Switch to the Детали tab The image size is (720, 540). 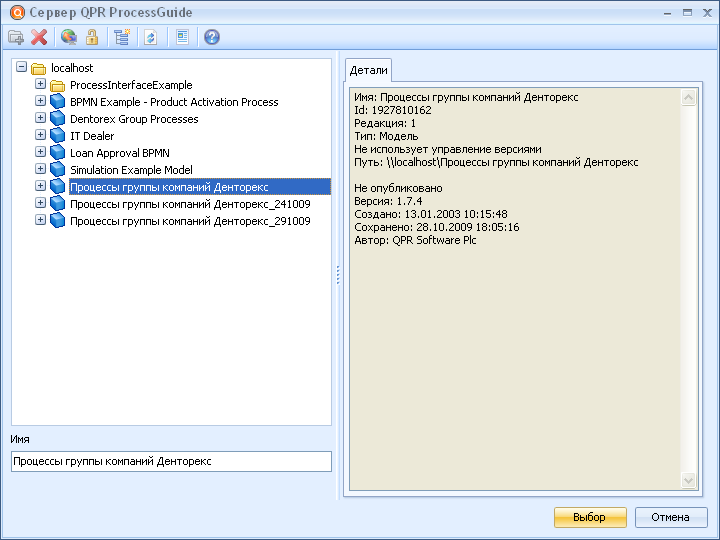point(368,70)
